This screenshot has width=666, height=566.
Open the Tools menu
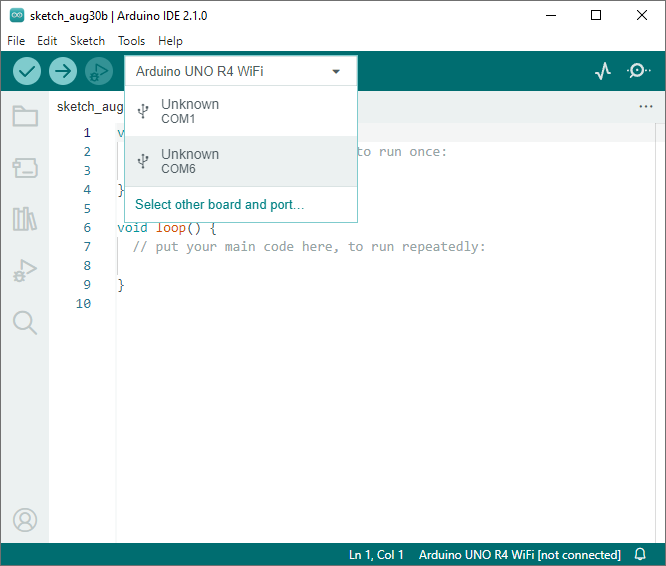(x=131, y=41)
